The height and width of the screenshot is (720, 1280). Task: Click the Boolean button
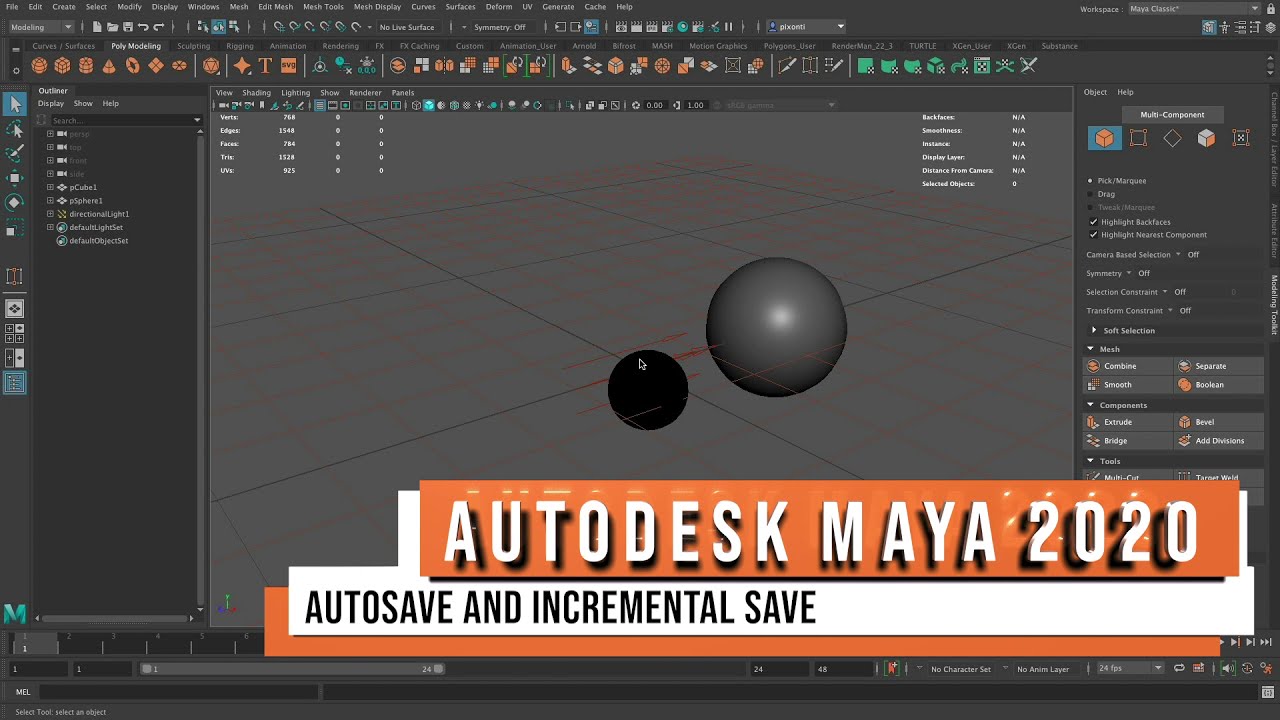coord(1220,385)
